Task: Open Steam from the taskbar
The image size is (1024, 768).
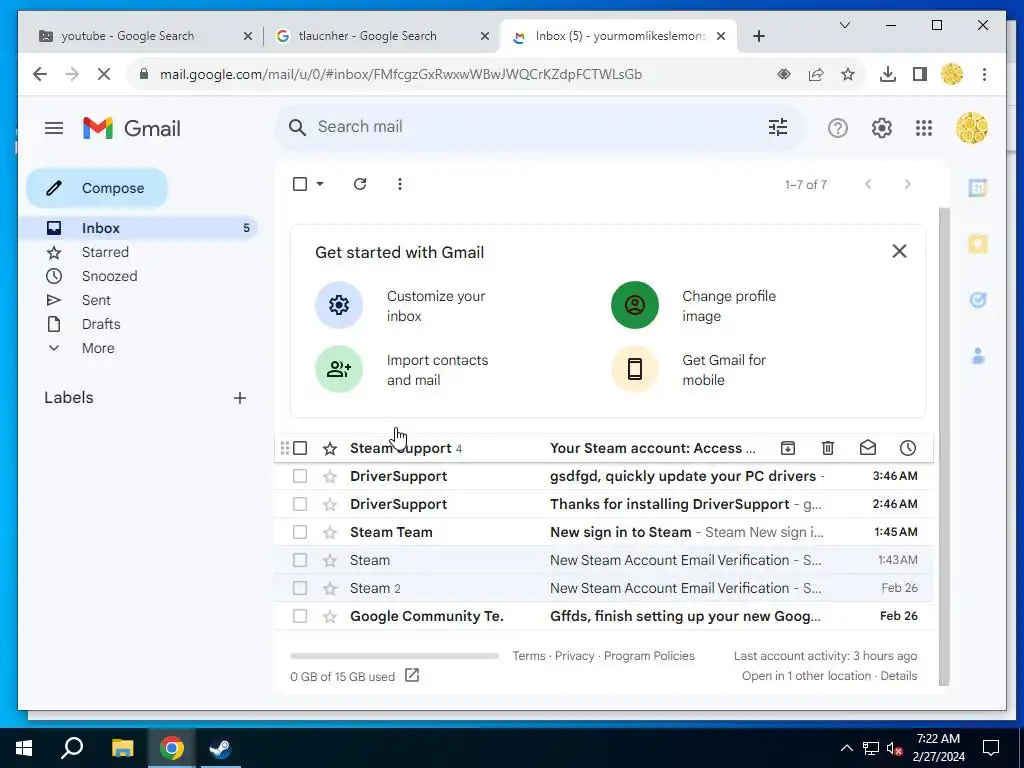Action: (220, 748)
